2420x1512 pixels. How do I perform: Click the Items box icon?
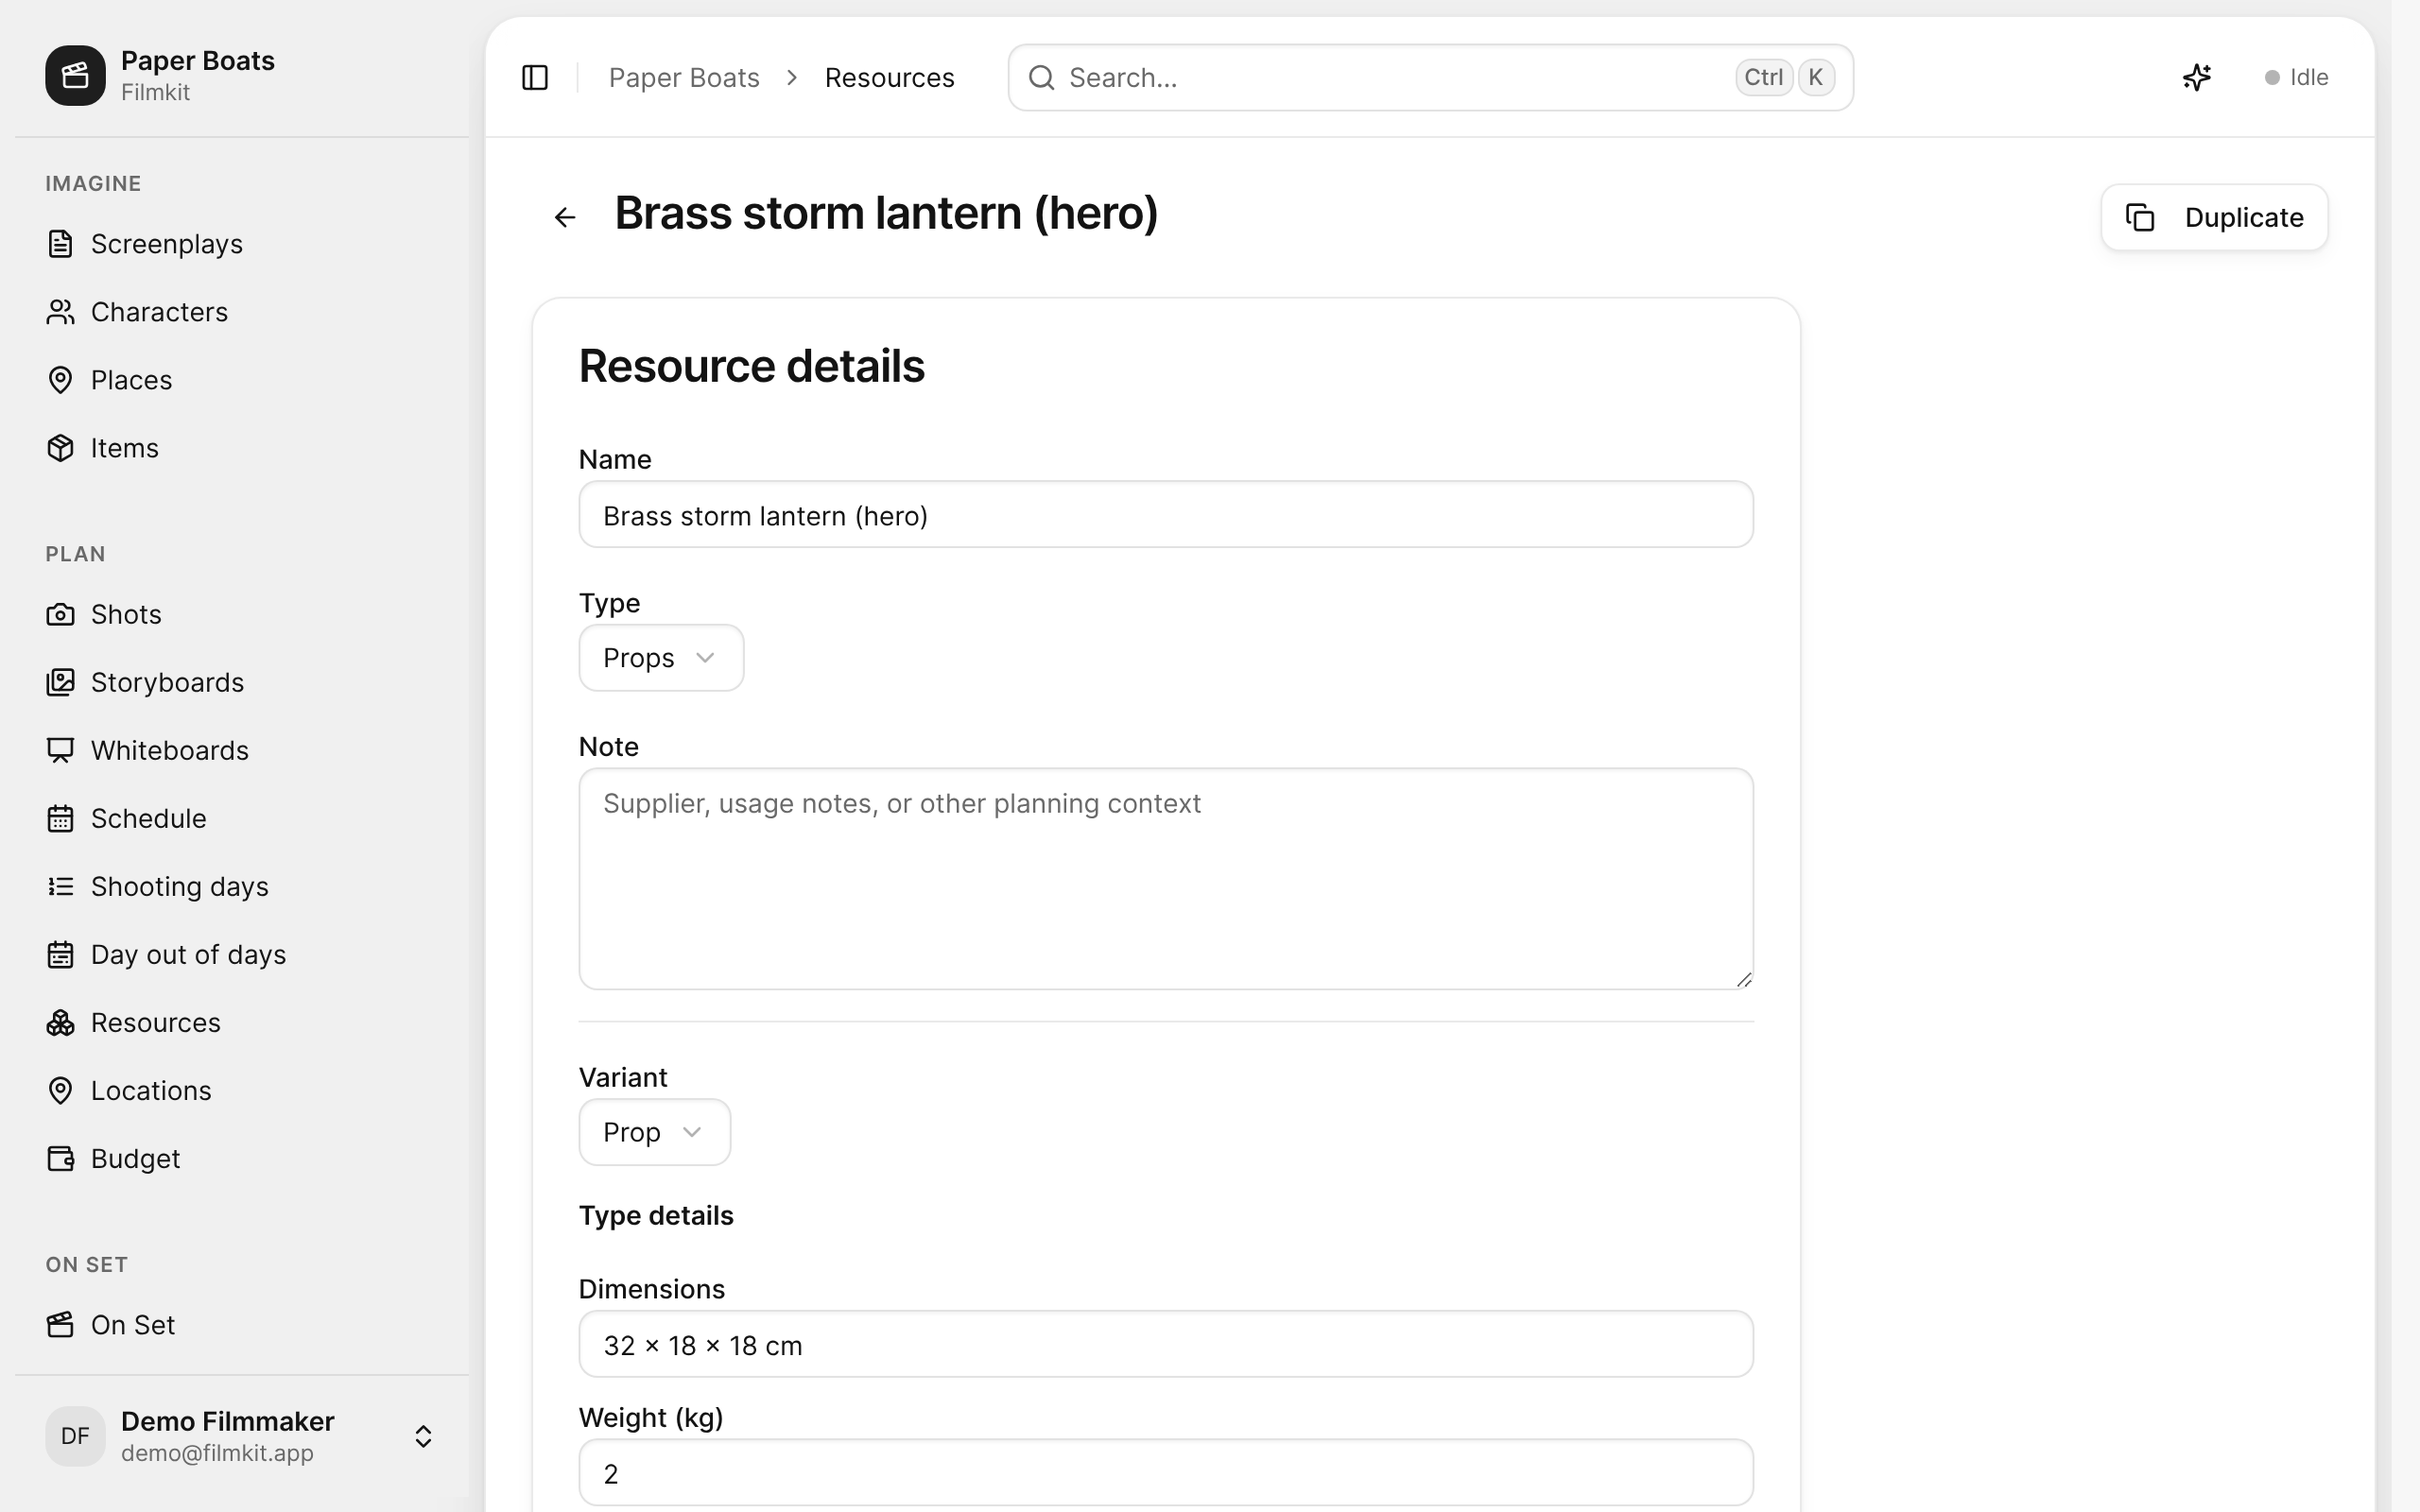(x=60, y=448)
